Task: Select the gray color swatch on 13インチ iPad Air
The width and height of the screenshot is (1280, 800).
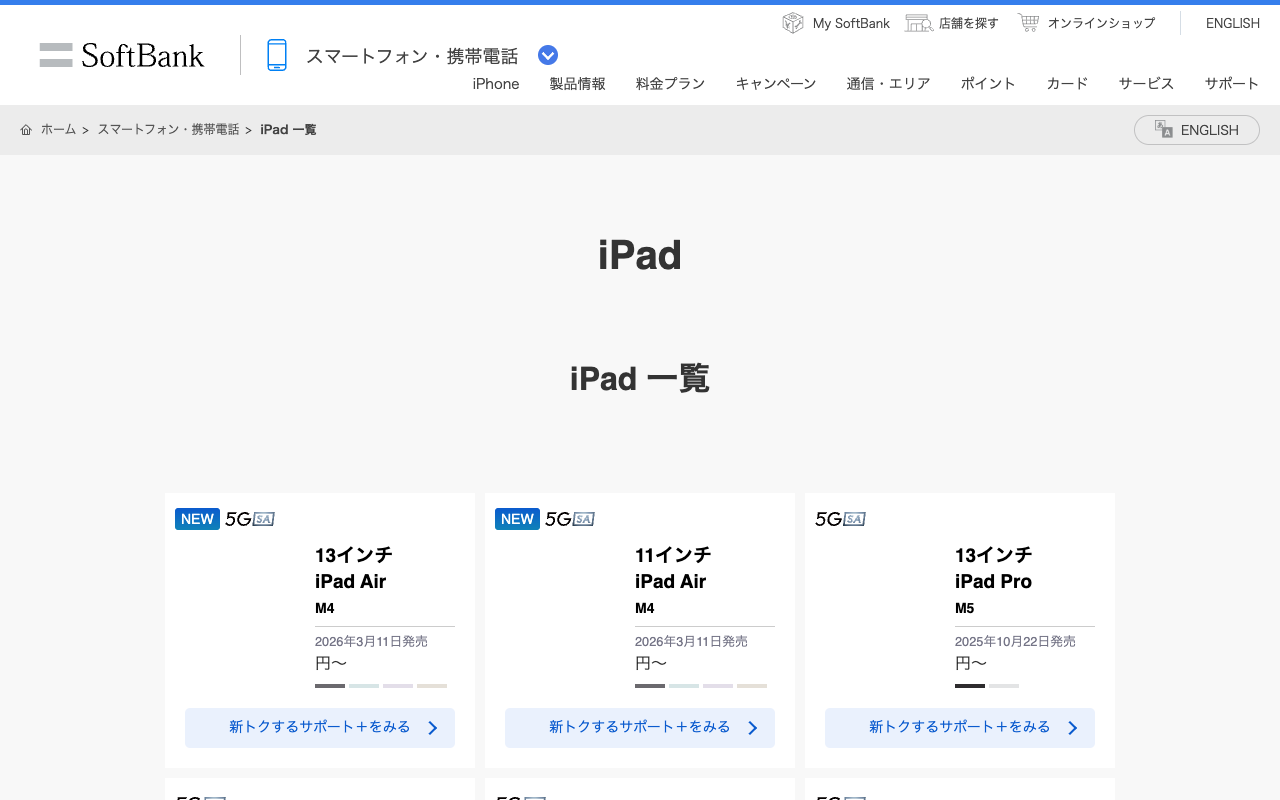Action: (x=330, y=686)
